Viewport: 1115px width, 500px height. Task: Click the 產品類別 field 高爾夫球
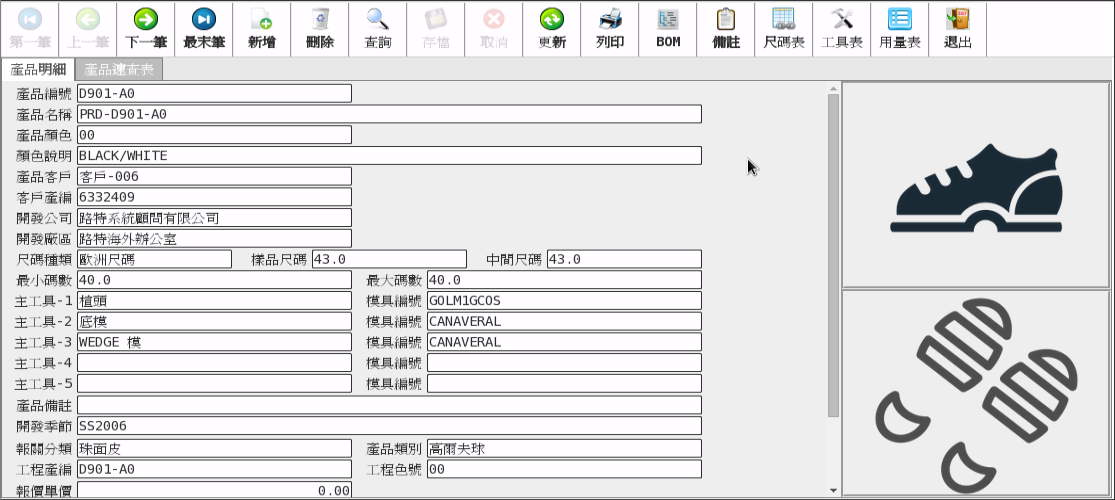pyautogui.click(x=564, y=448)
